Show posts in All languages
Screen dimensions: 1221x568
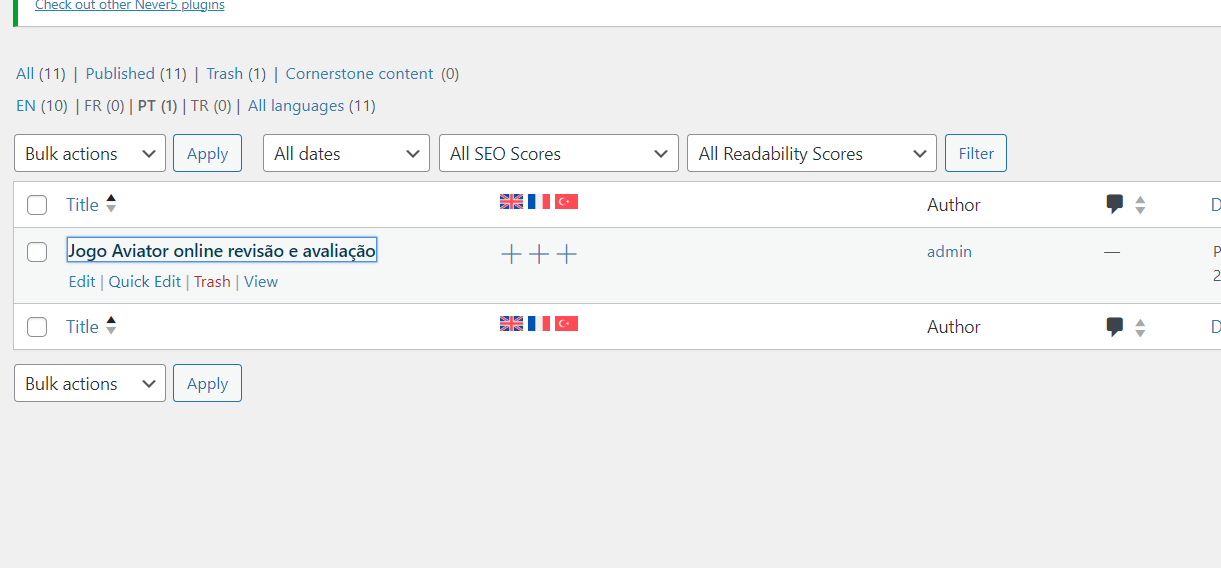pyautogui.click(x=296, y=106)
